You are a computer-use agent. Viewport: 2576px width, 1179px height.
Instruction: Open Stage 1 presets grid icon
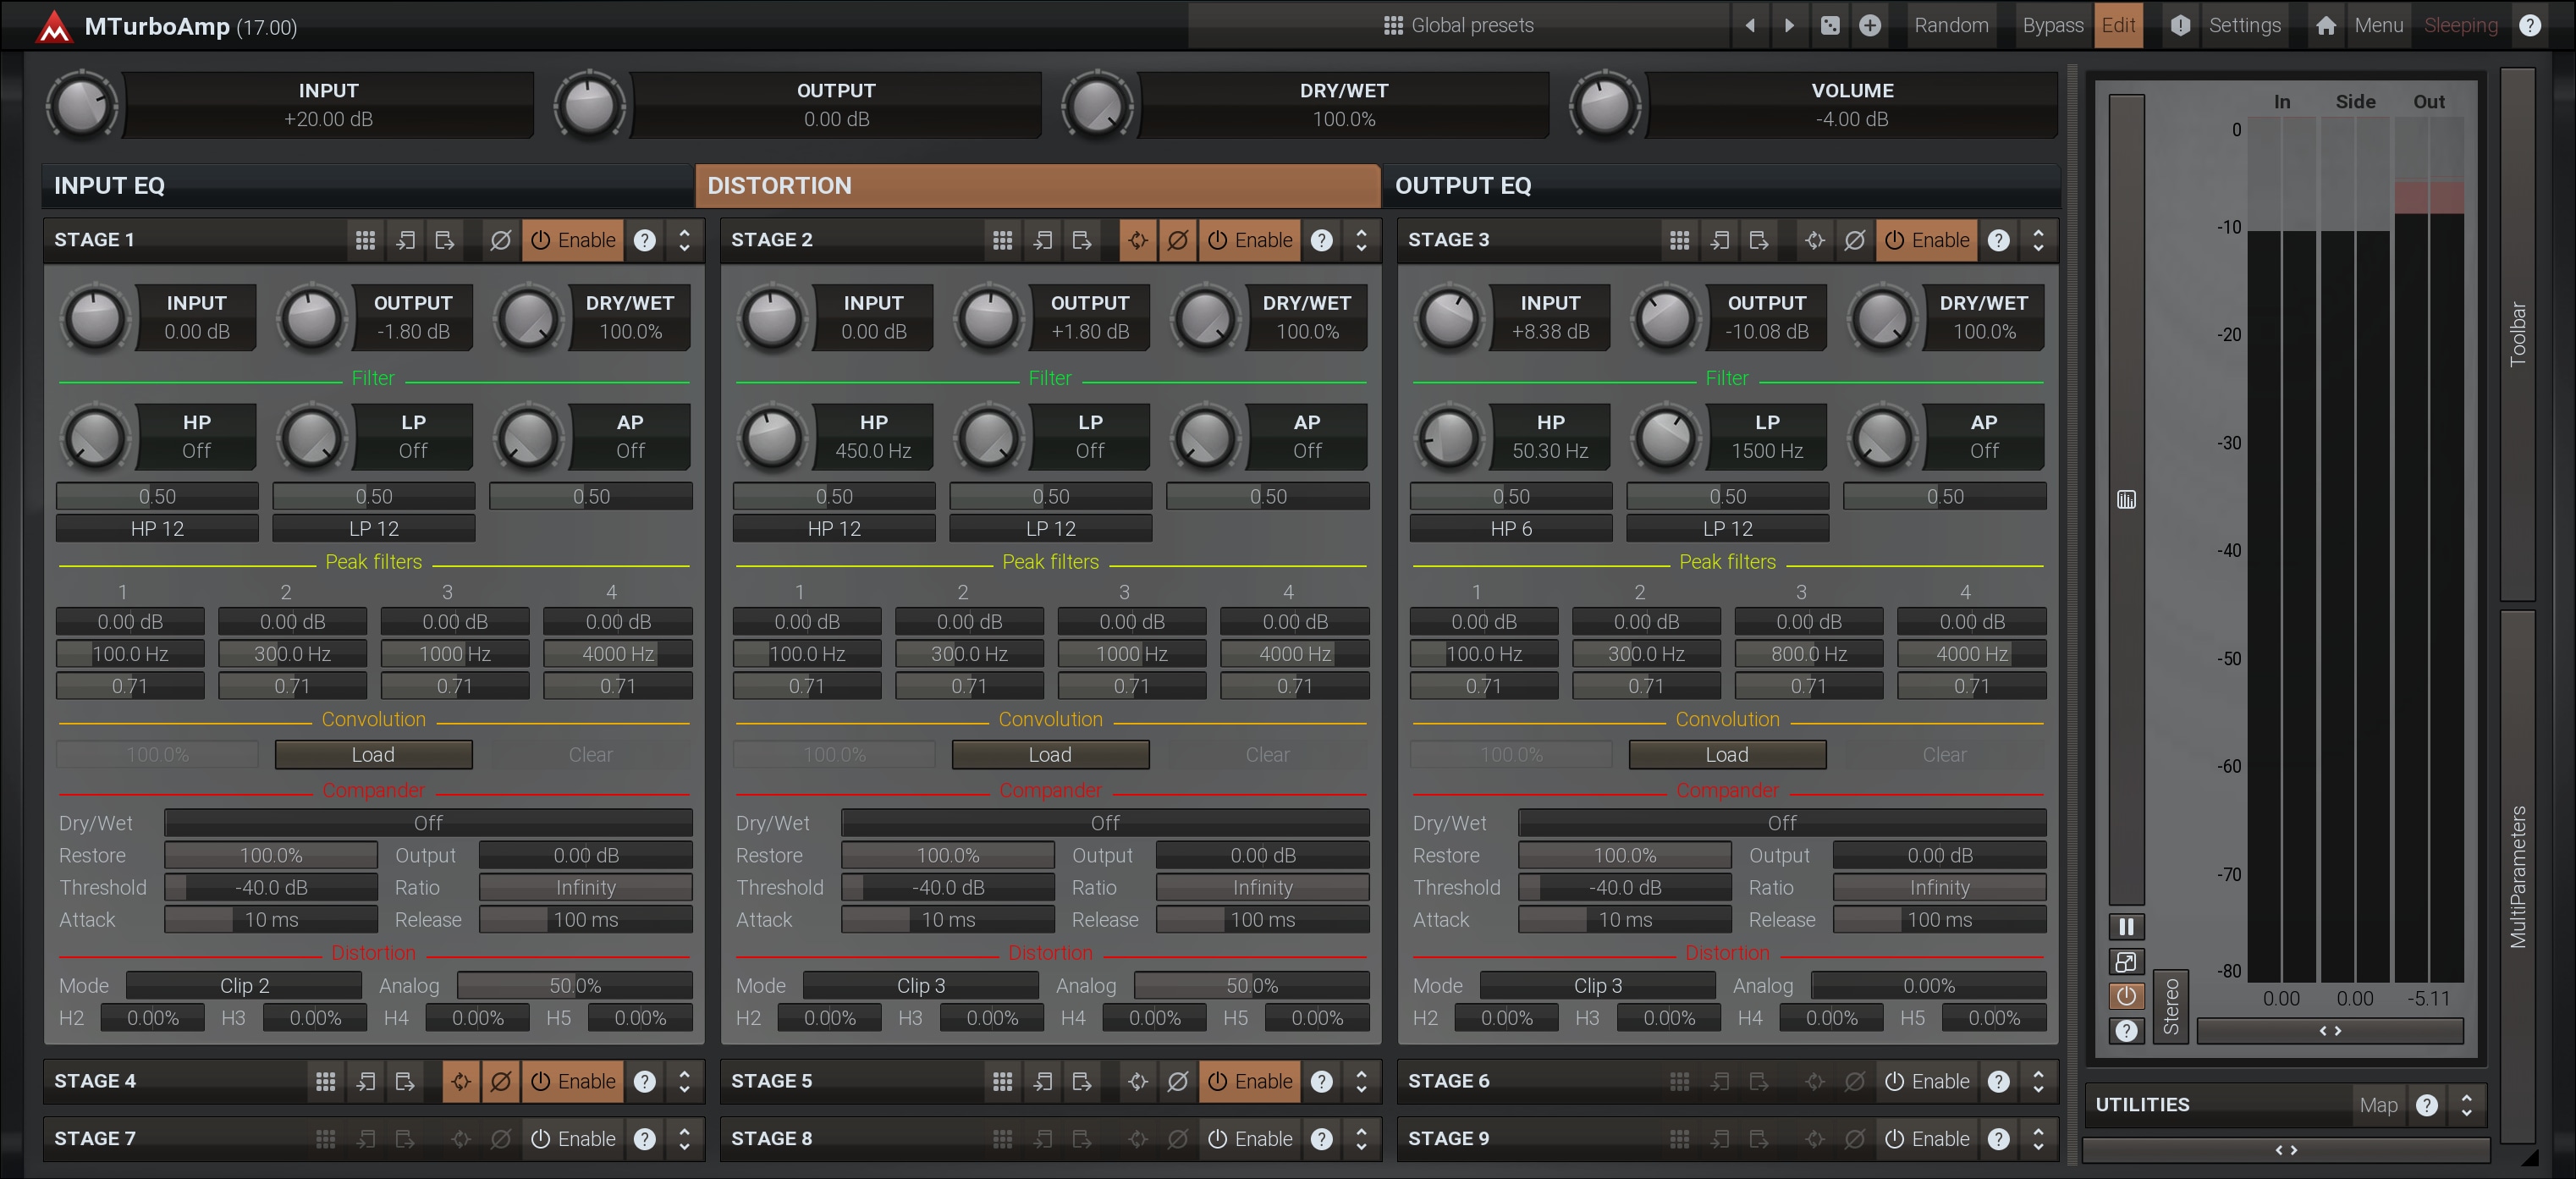365,240
